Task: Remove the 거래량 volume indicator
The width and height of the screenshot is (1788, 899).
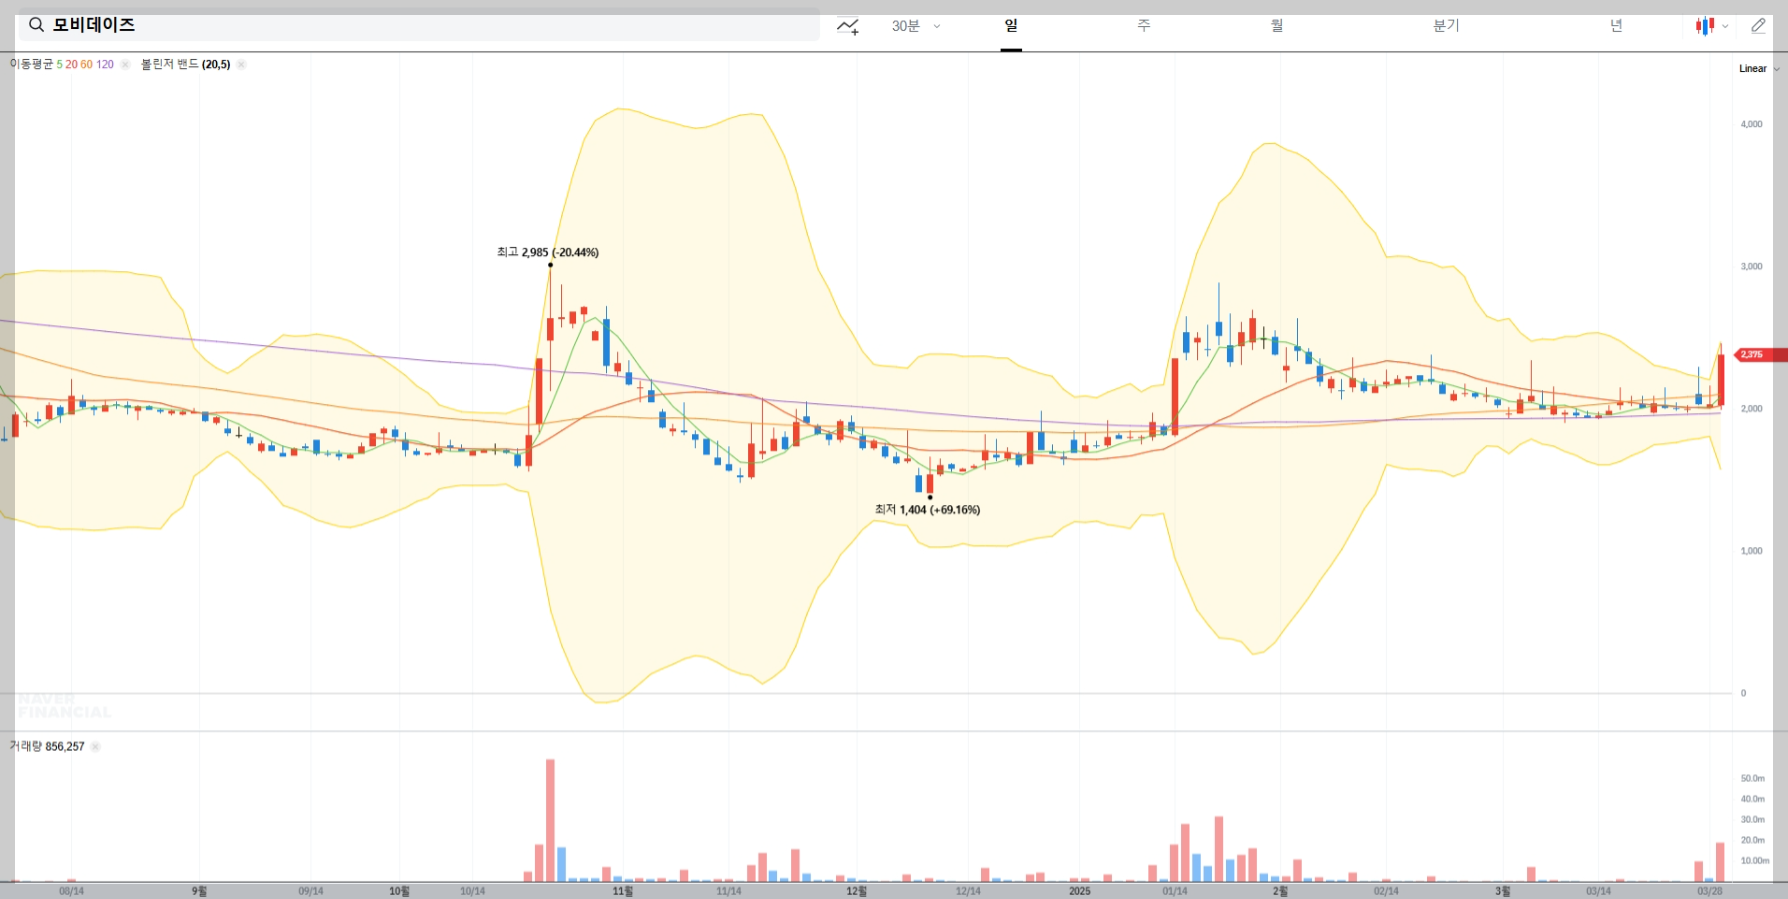Action: 95,746
